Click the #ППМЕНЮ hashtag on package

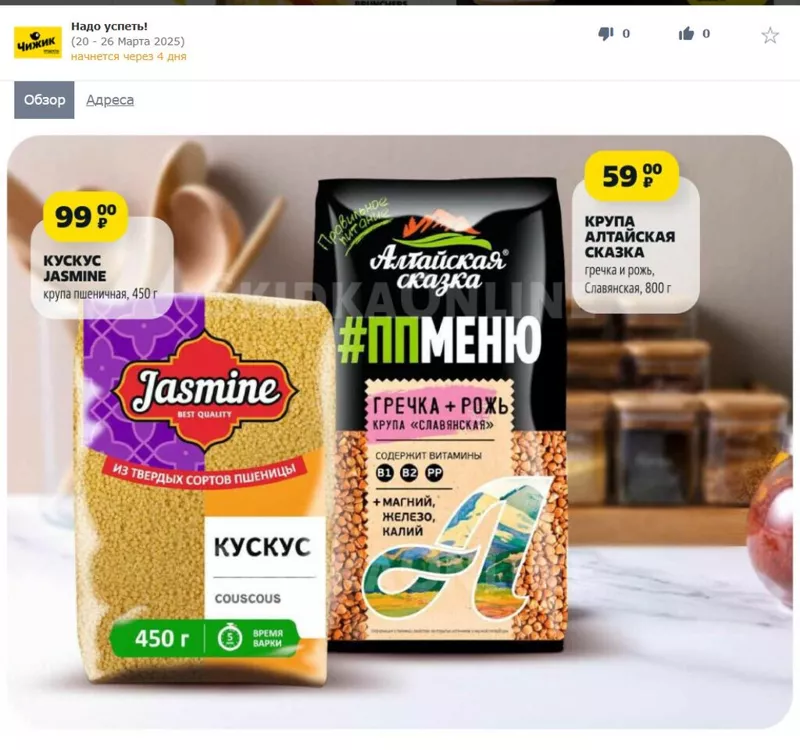(439, 340)
